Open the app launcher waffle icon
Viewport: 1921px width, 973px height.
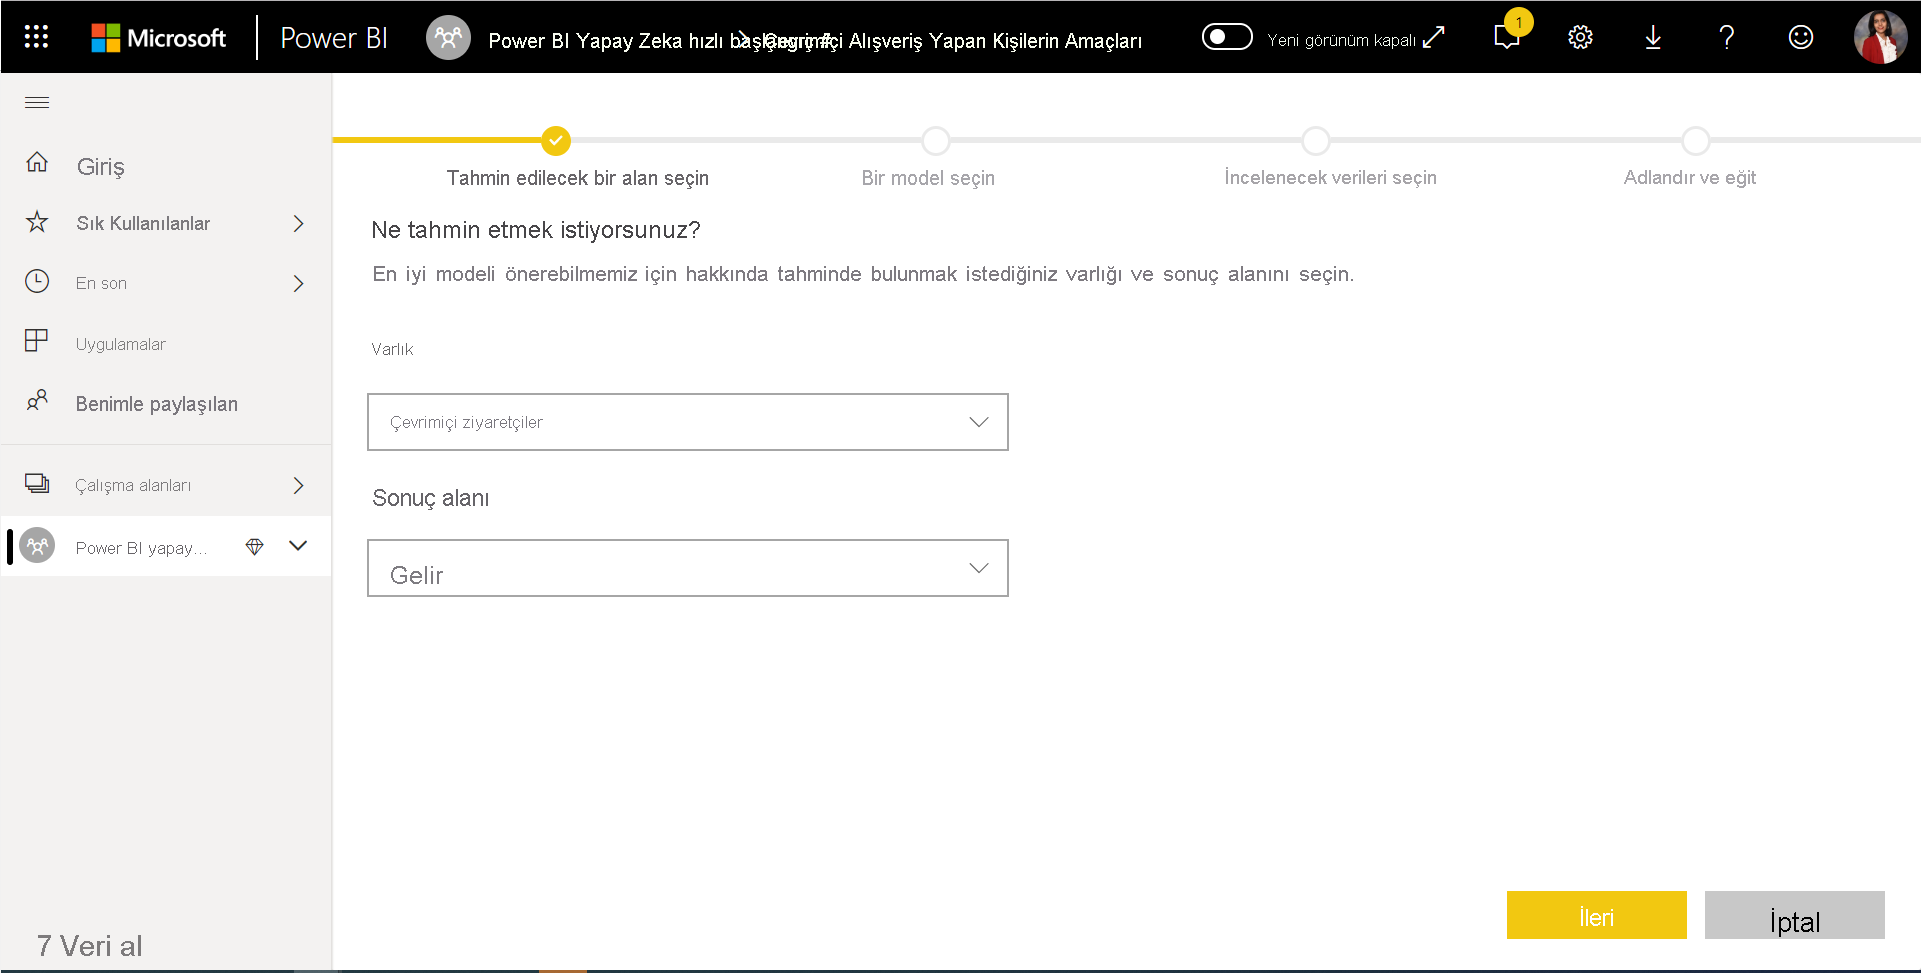(36, 37)
